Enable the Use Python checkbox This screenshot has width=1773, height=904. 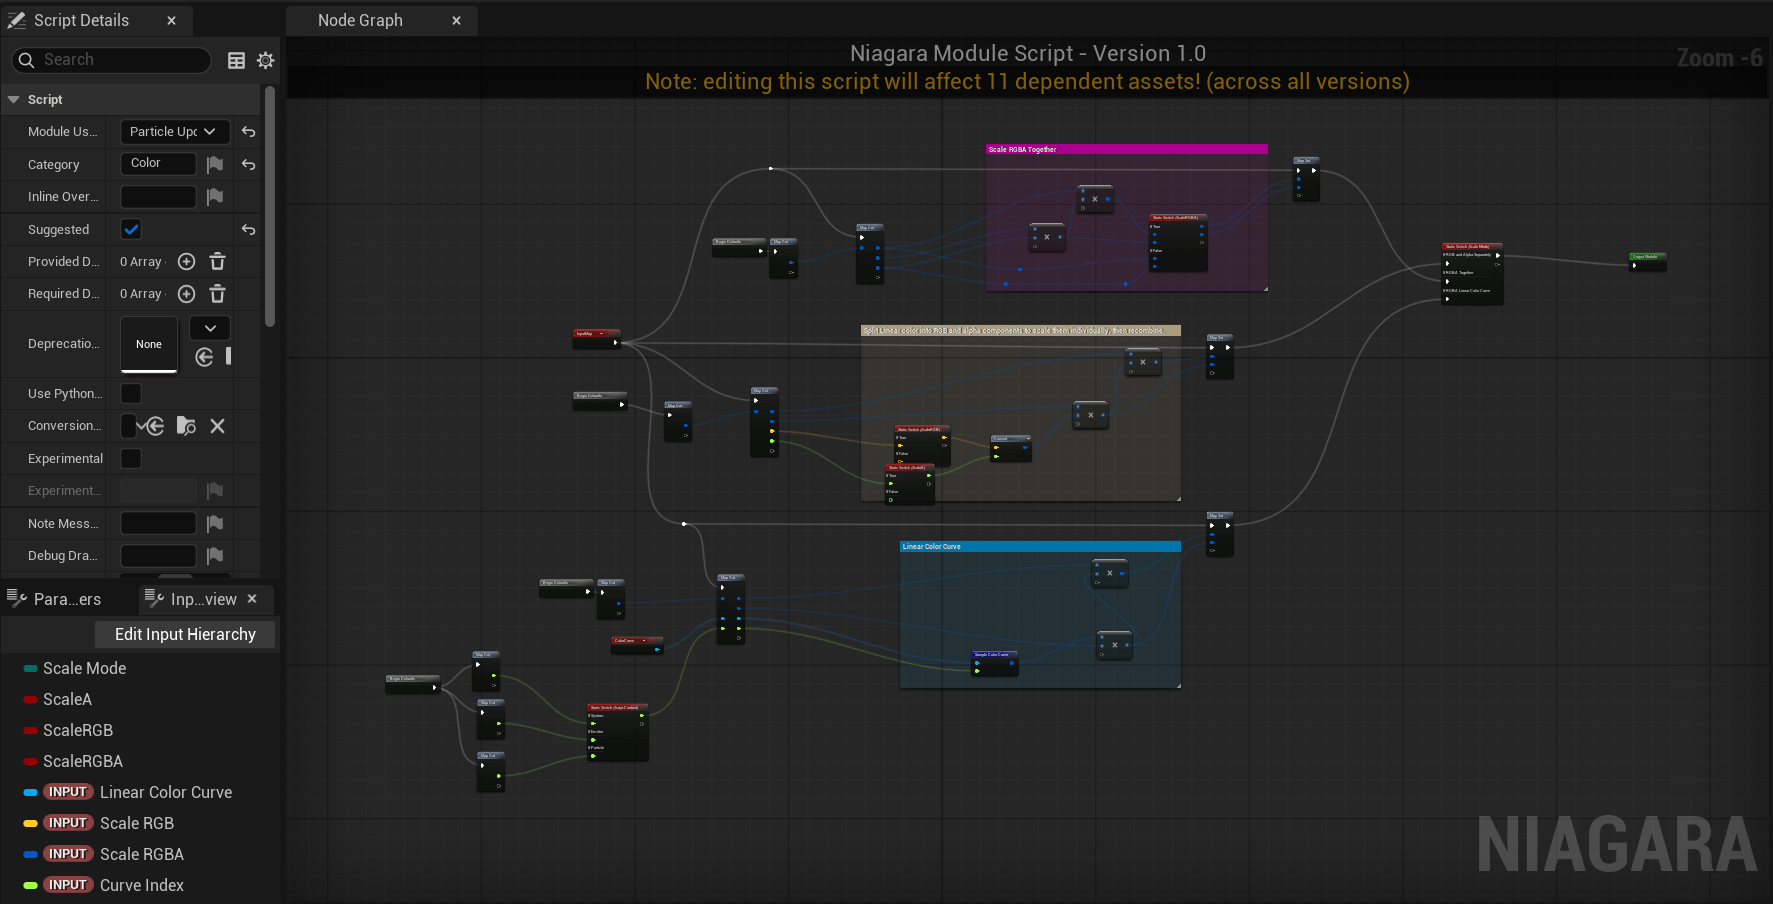(131, 394)
